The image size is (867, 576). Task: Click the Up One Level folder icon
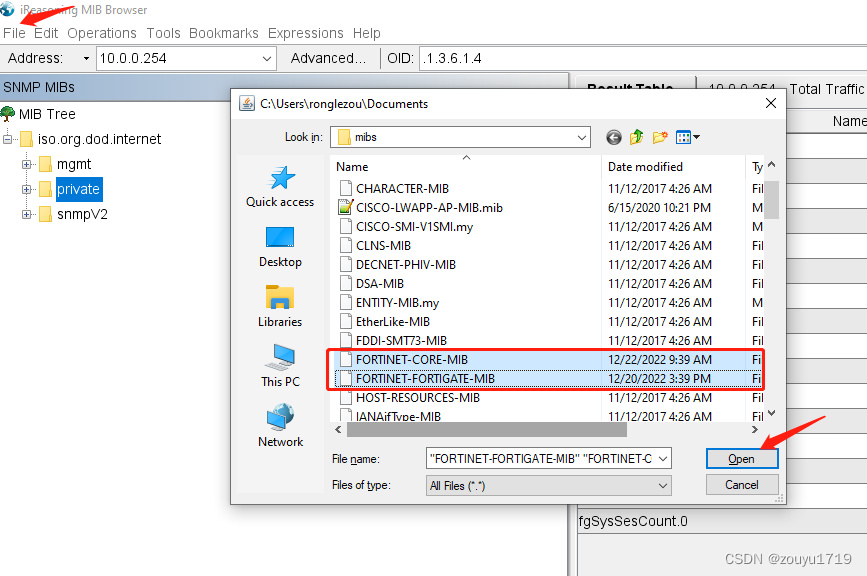click(x=636, y=137)
